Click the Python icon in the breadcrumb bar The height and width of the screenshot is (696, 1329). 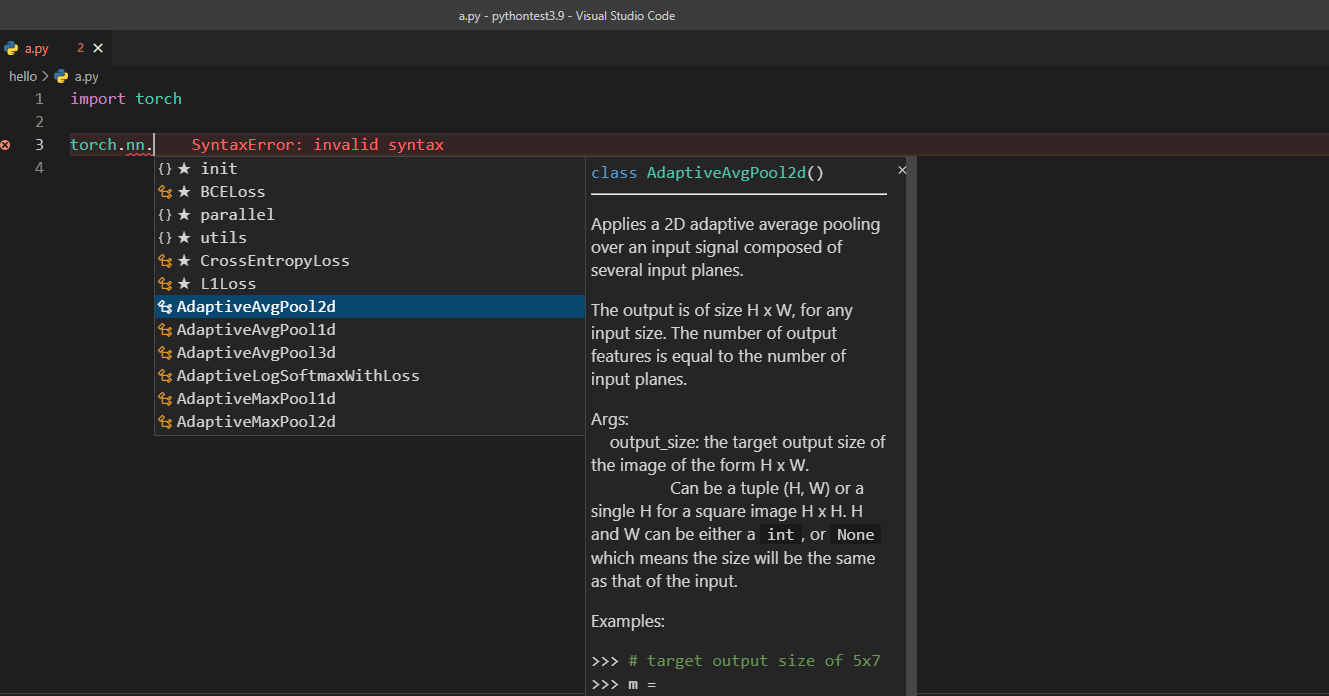[61, 76]
